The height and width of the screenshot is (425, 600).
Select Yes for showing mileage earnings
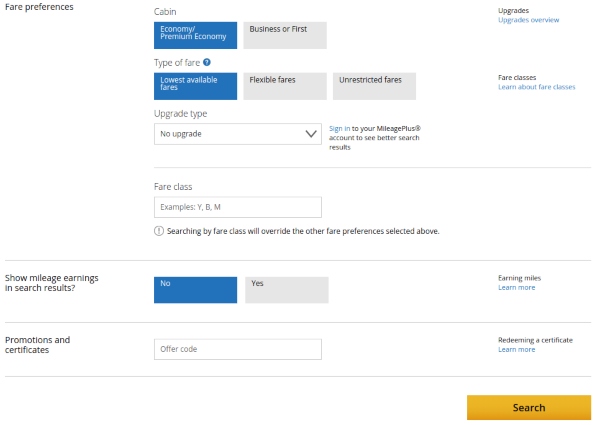point(285,289)
